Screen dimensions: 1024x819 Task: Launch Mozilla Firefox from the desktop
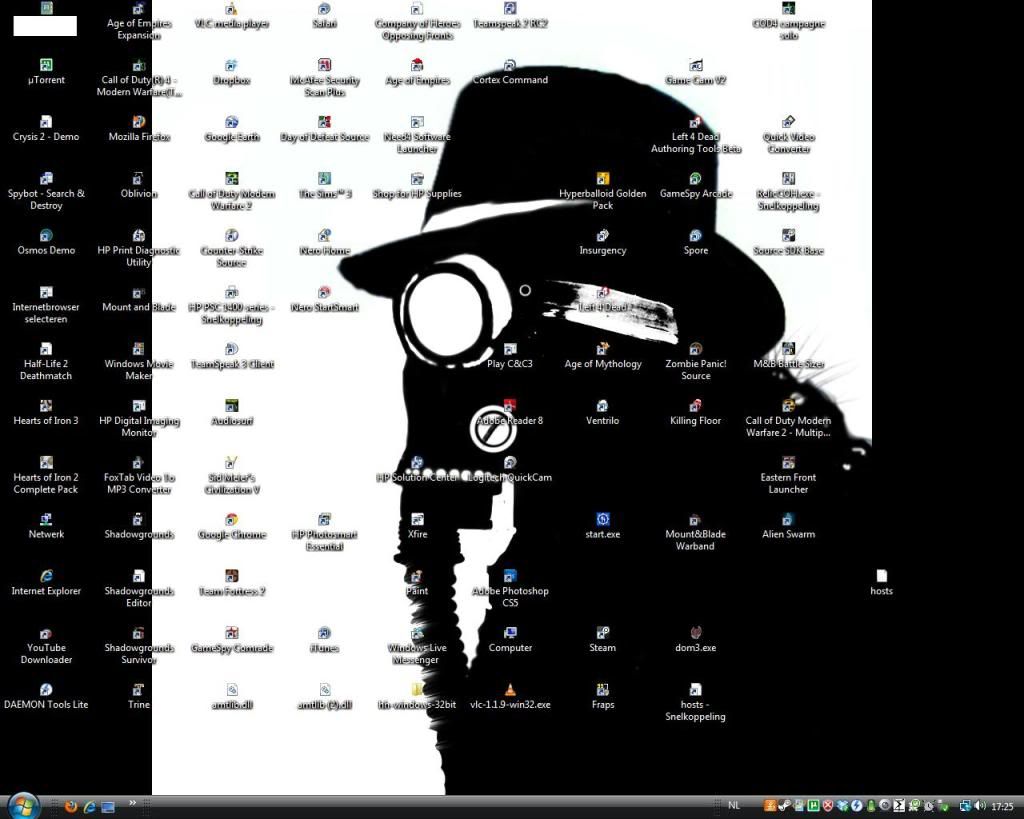pyautogui.click(x=138, y=129)
